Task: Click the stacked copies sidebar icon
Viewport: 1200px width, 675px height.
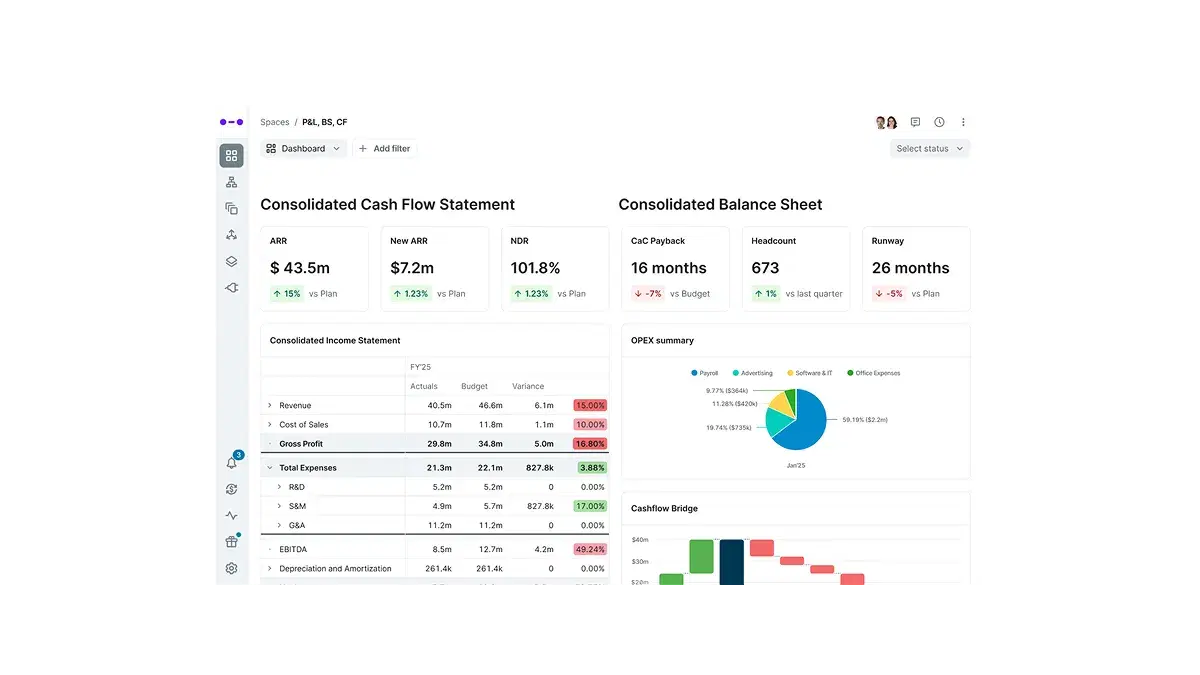Action: pyautogui.click(x=231, y=208)
